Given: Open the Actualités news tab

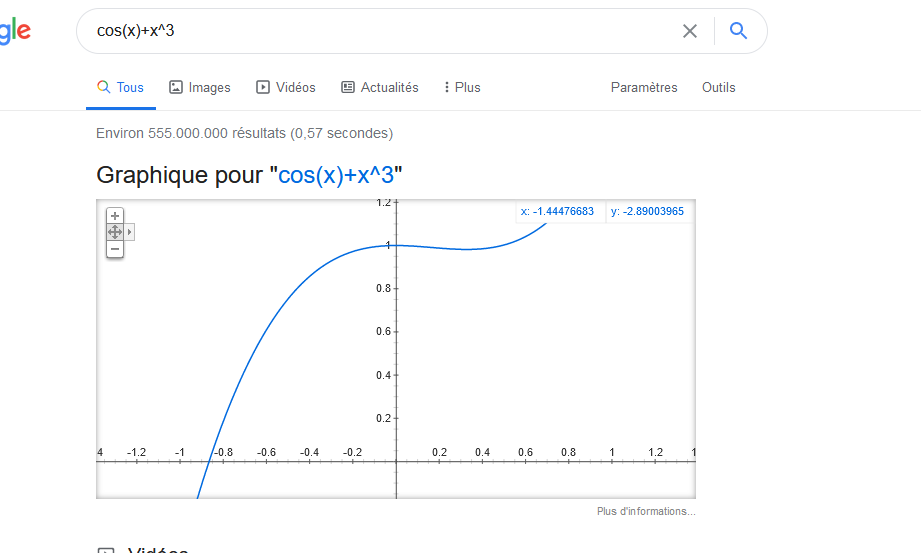Looking at the screenshot, I should pos(380,88).
